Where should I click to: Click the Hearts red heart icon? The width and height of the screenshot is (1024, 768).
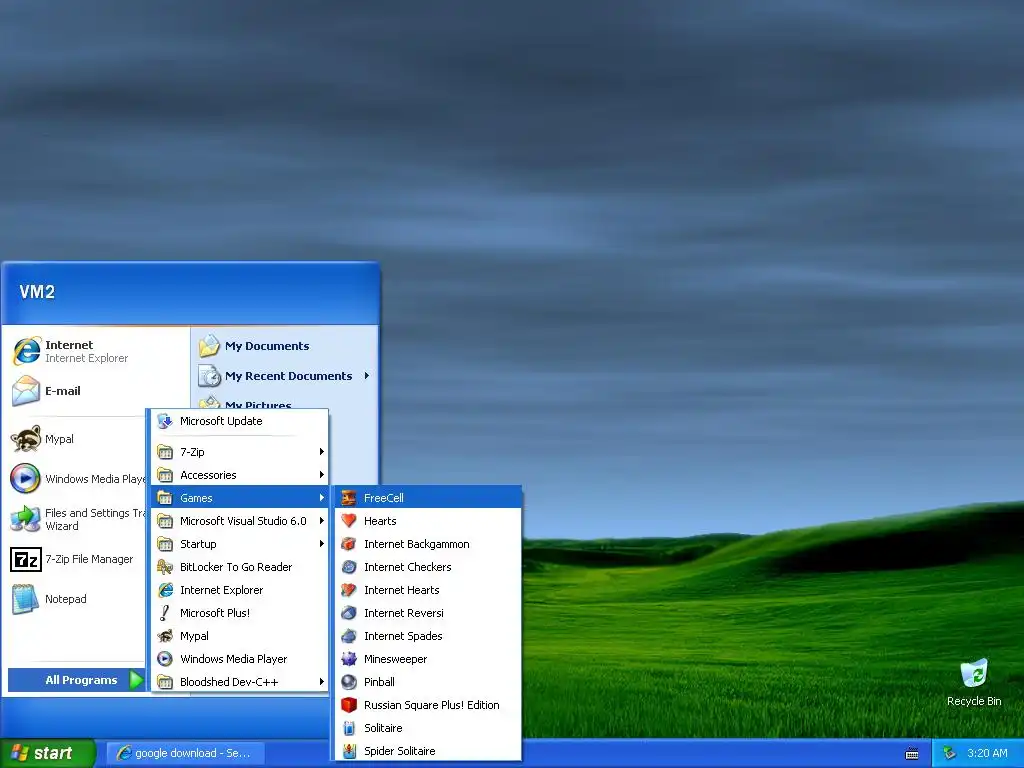tap(349, 520)
